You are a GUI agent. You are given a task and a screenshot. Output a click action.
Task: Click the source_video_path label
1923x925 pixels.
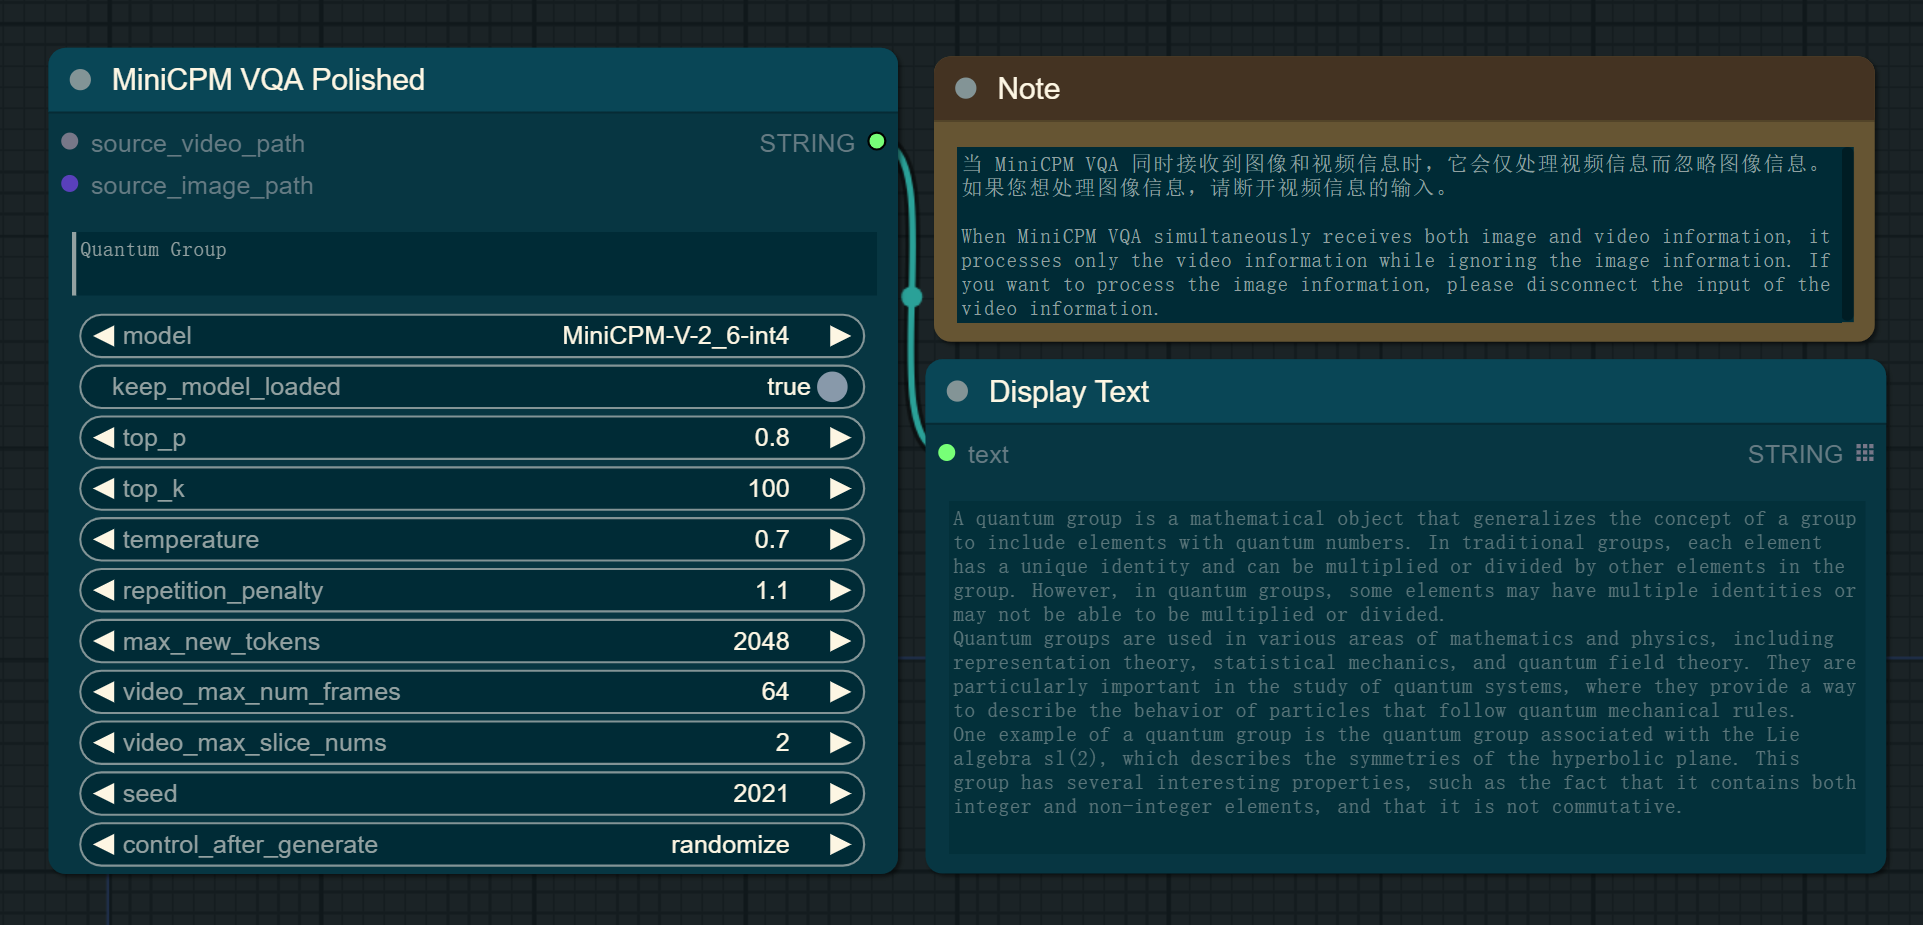pos(198,144)
